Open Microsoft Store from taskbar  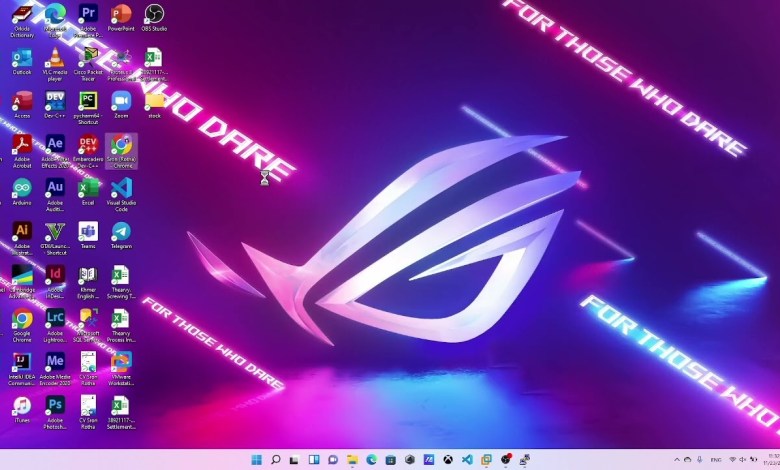click(x=390, y=460)
